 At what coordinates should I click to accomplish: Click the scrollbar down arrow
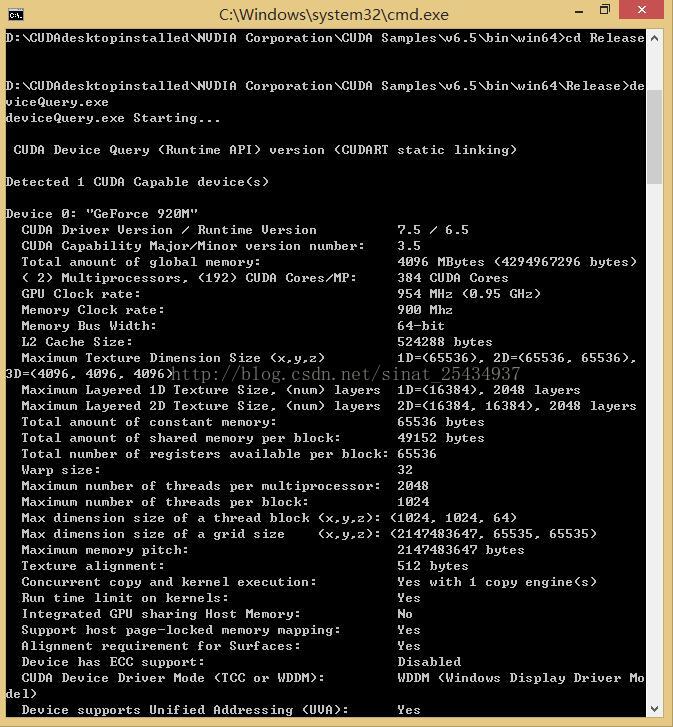pos(654,708)
